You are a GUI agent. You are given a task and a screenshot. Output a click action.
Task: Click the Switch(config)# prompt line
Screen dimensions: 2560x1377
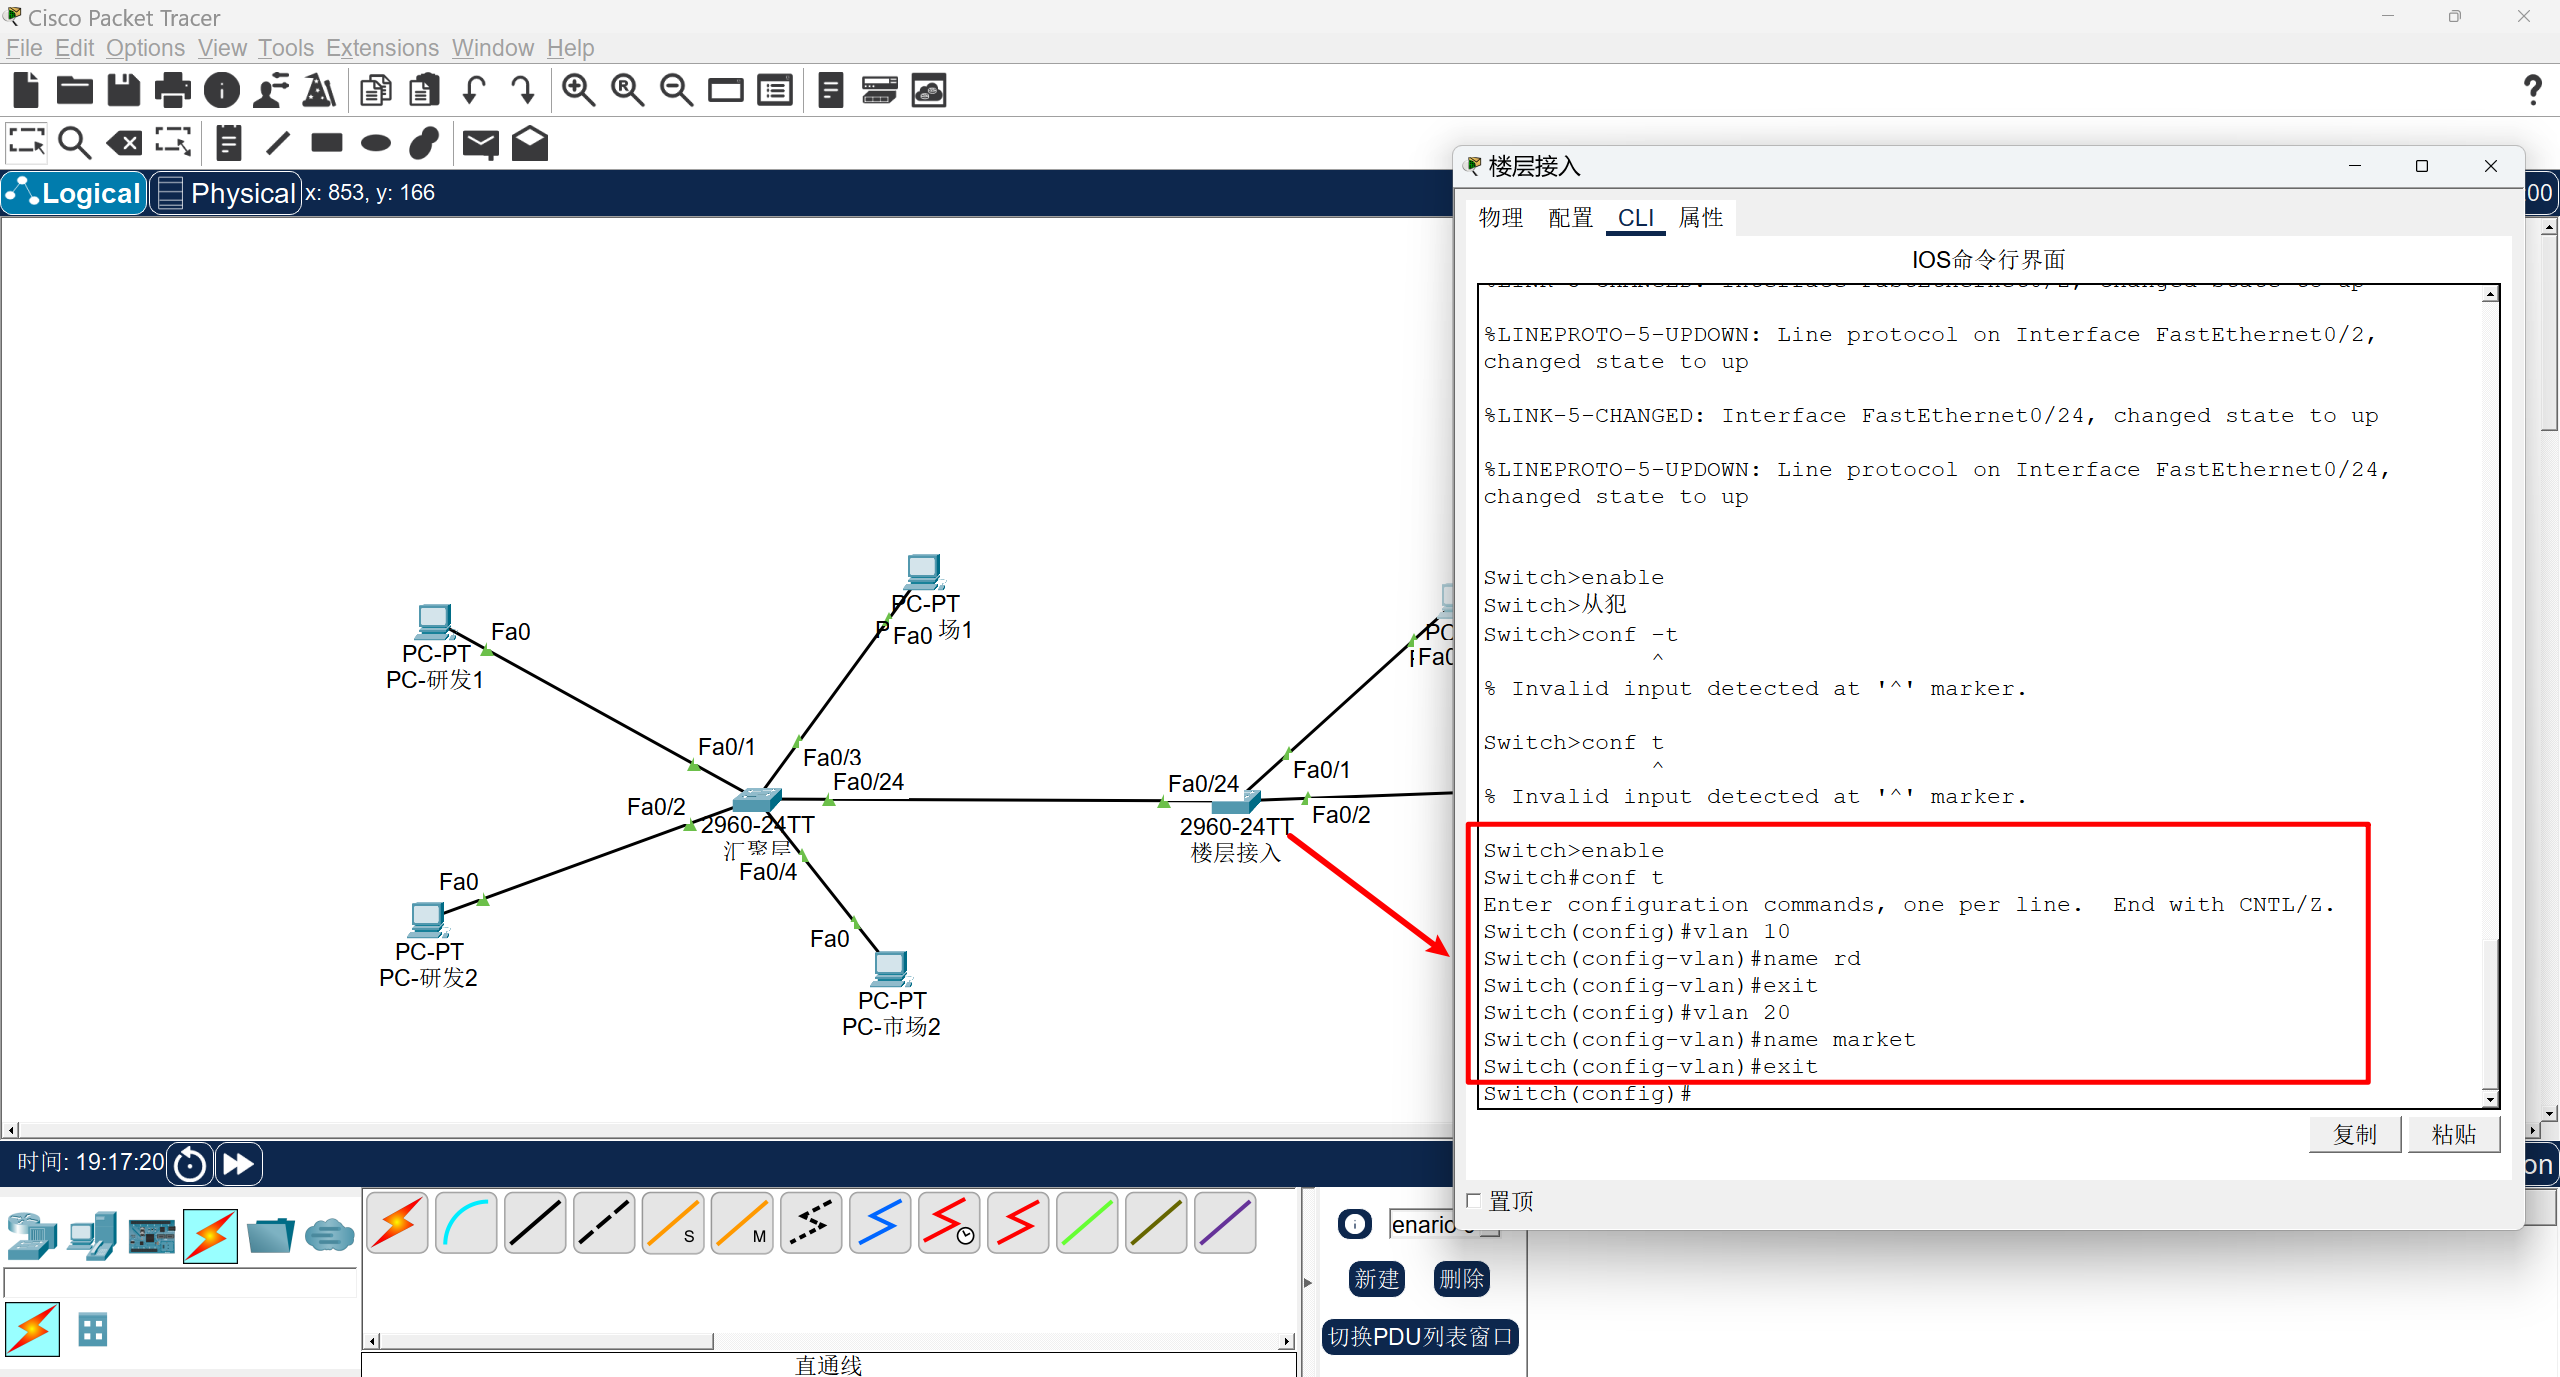(1587, 1094)
